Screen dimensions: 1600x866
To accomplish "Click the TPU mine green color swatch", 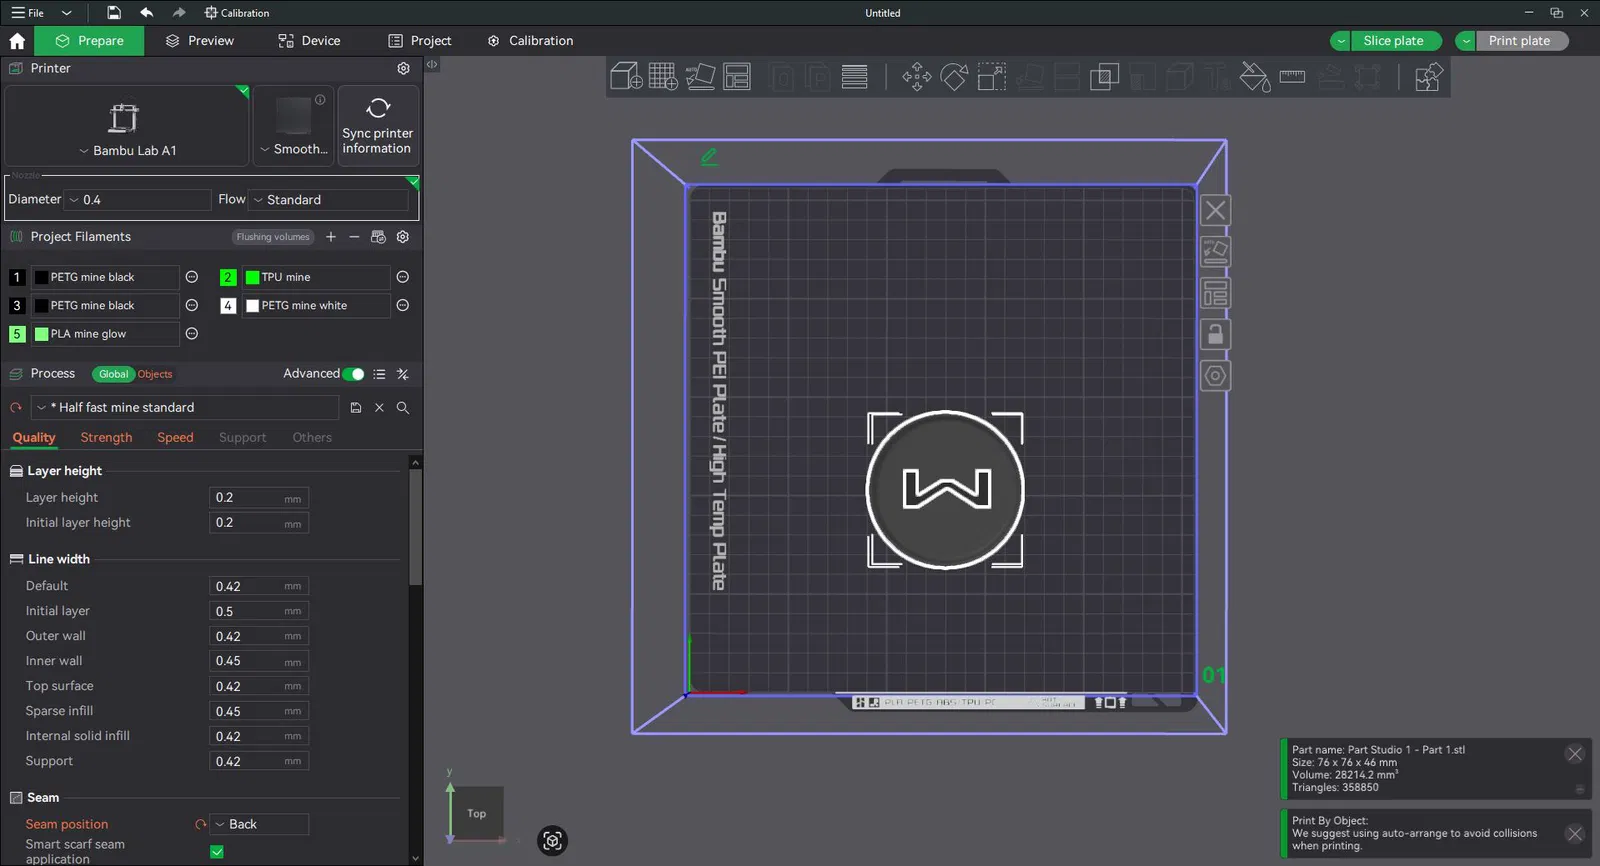I will click(x=252, y=278).
